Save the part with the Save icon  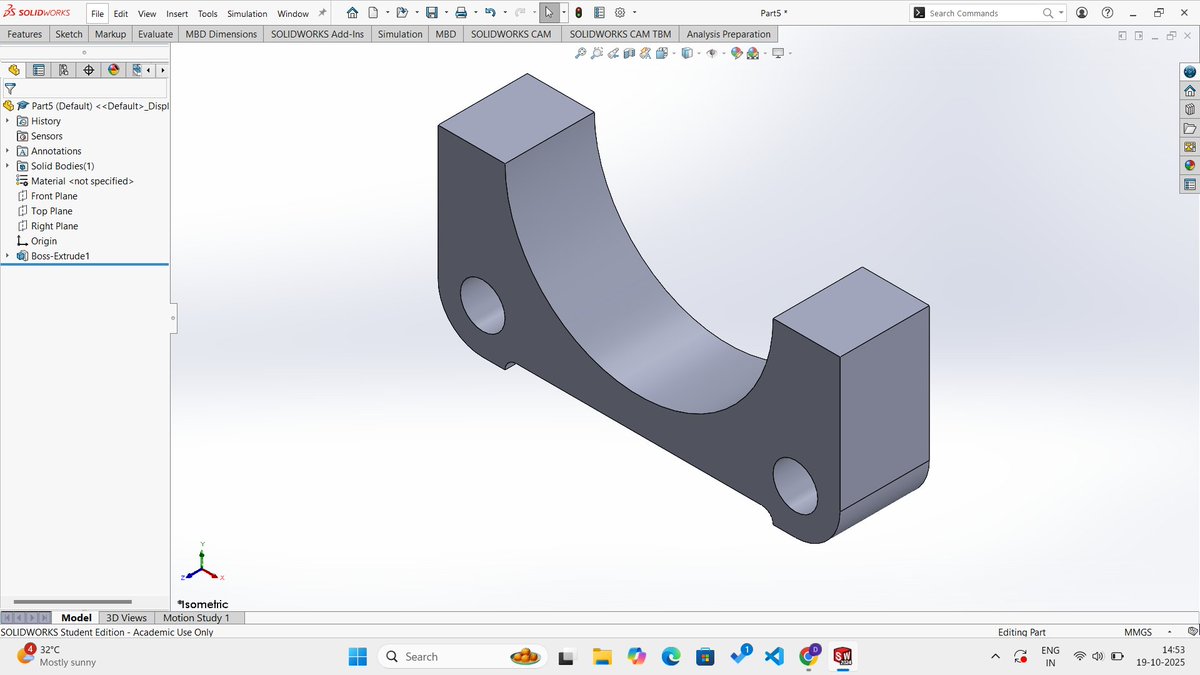click(x=431, y=13)
